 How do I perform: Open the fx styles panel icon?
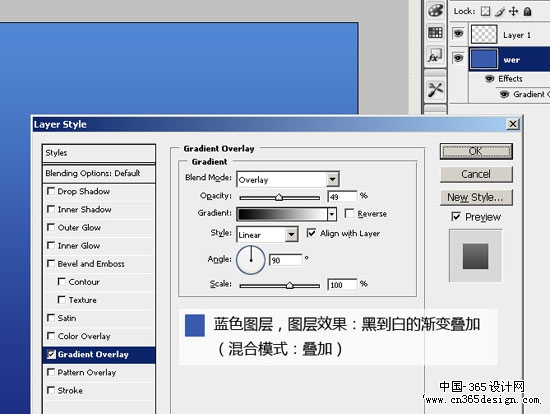click(435, 55)
